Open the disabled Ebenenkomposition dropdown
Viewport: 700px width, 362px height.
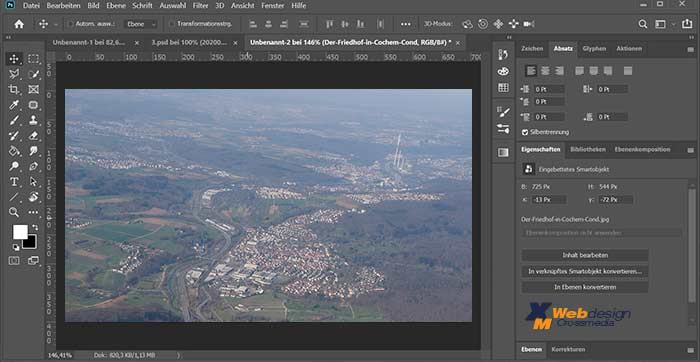(x=602, y=233)
